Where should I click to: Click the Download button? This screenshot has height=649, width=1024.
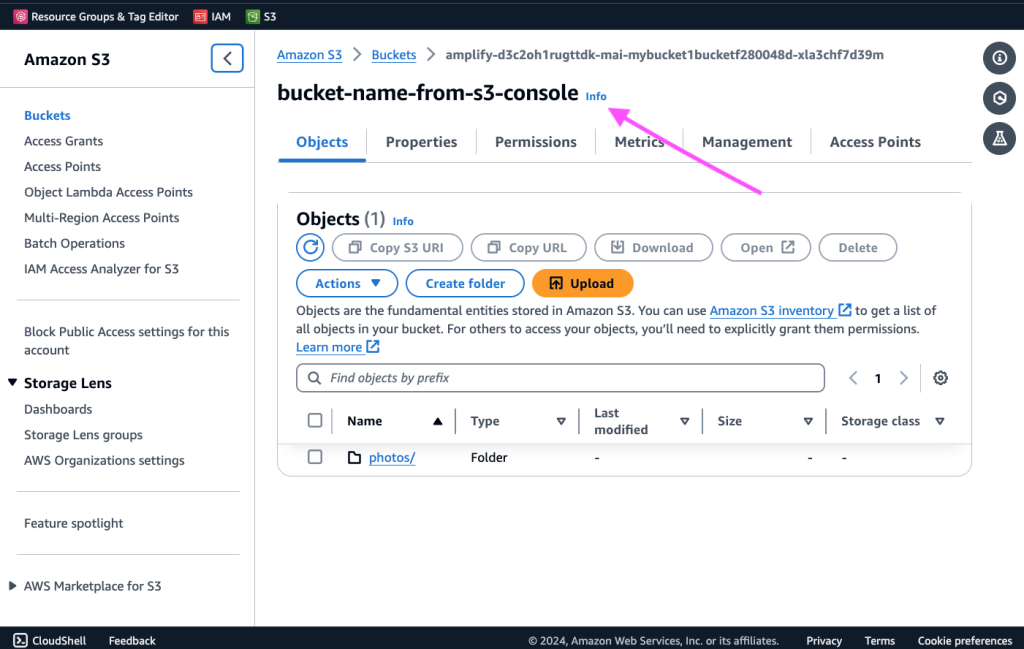(653, 247)
